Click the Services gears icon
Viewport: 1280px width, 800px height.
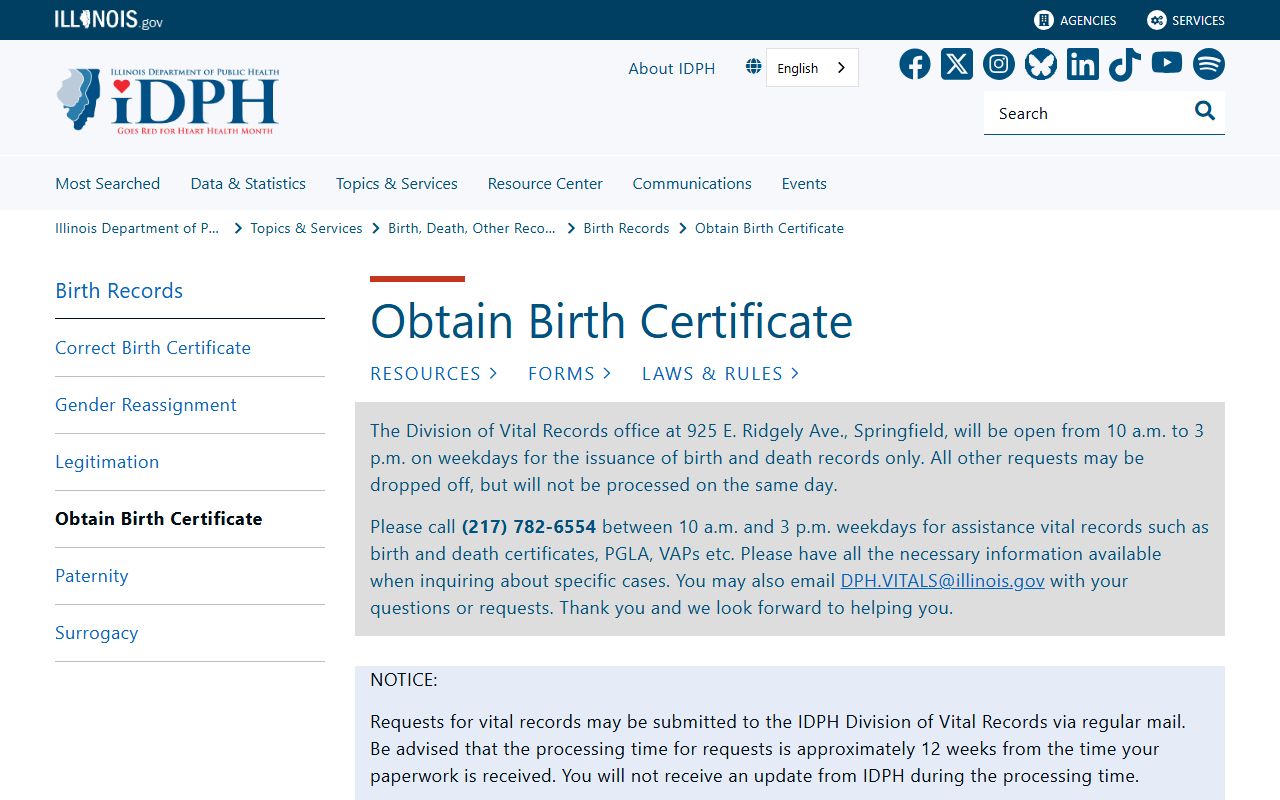click(x=1157, y=20)
